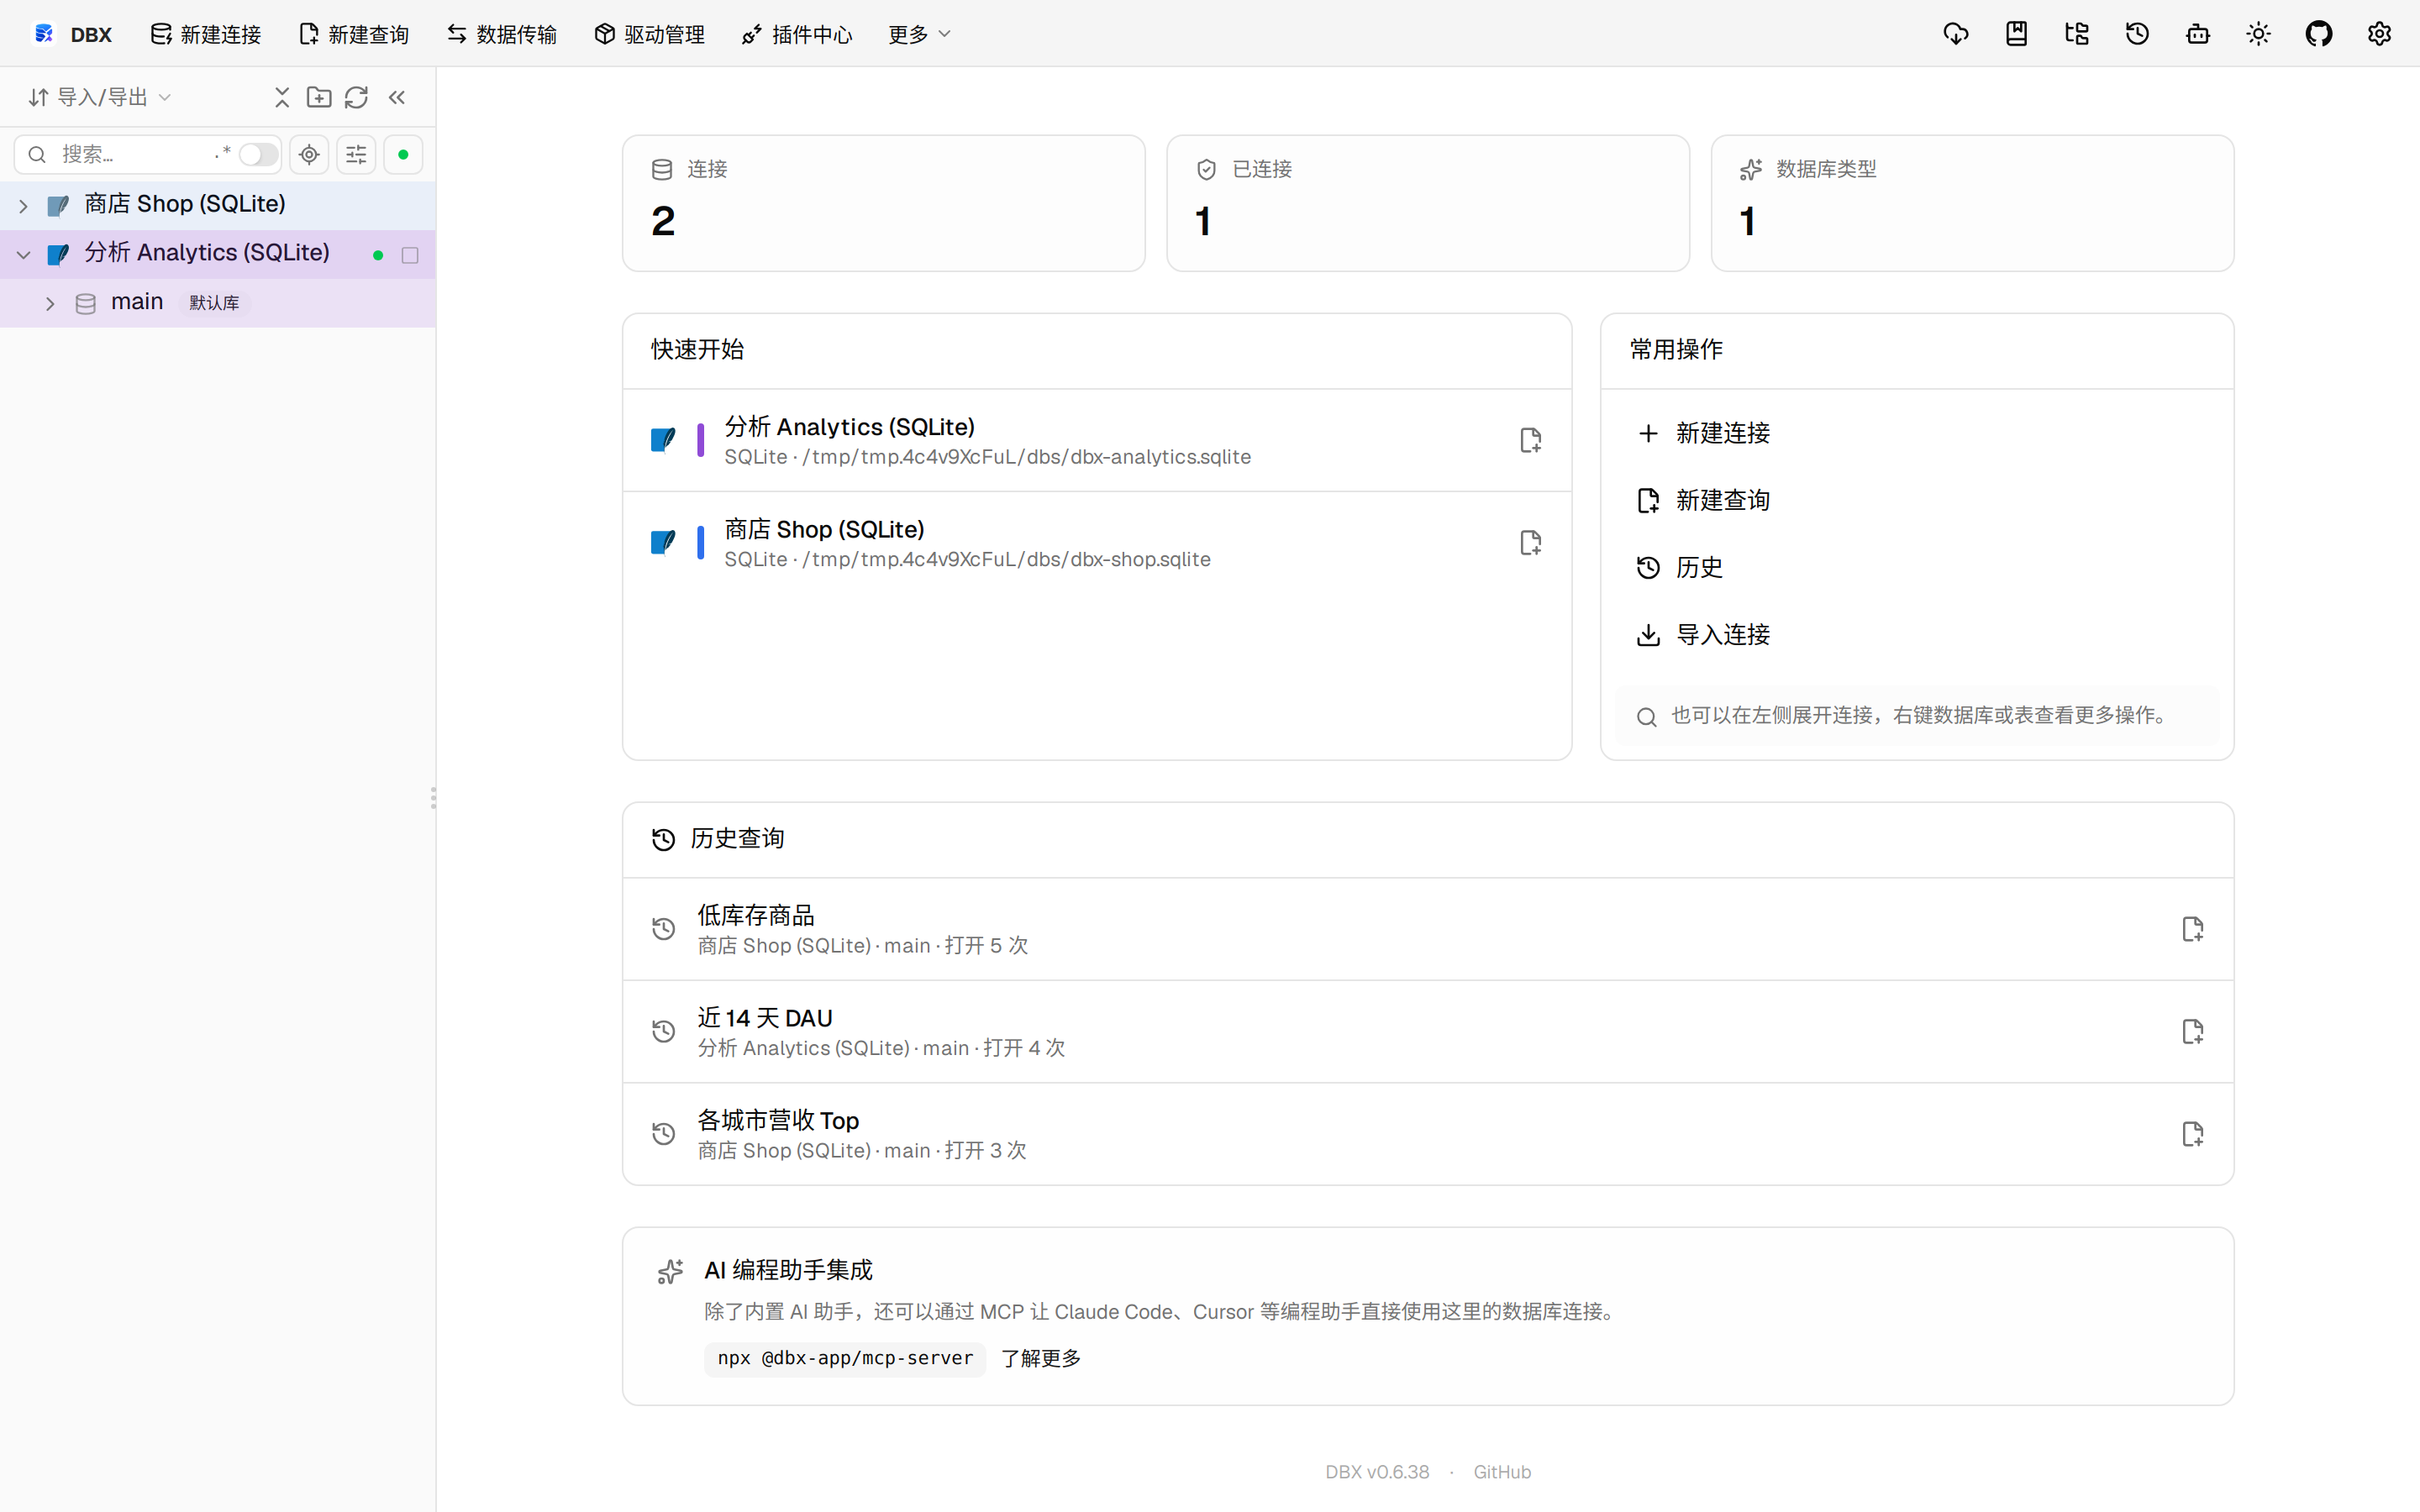
Task: Click the refresh connections icon in sidebar
Action: coord(356,97)
